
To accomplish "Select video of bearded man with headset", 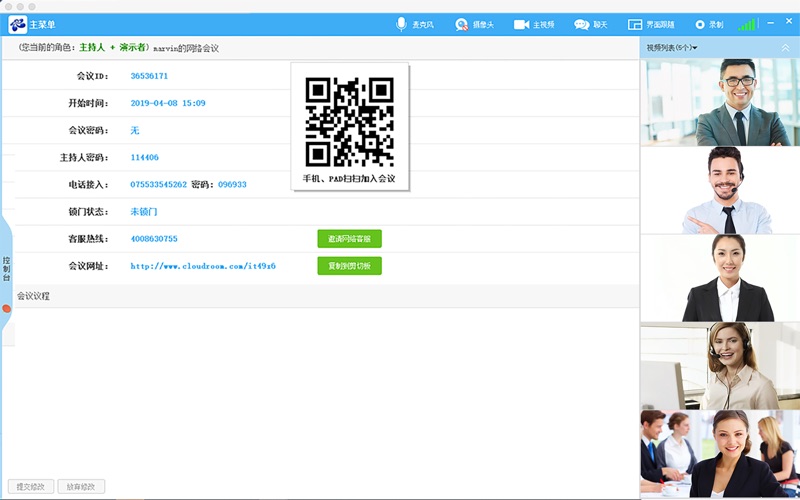I will click(x=720, y=190).
